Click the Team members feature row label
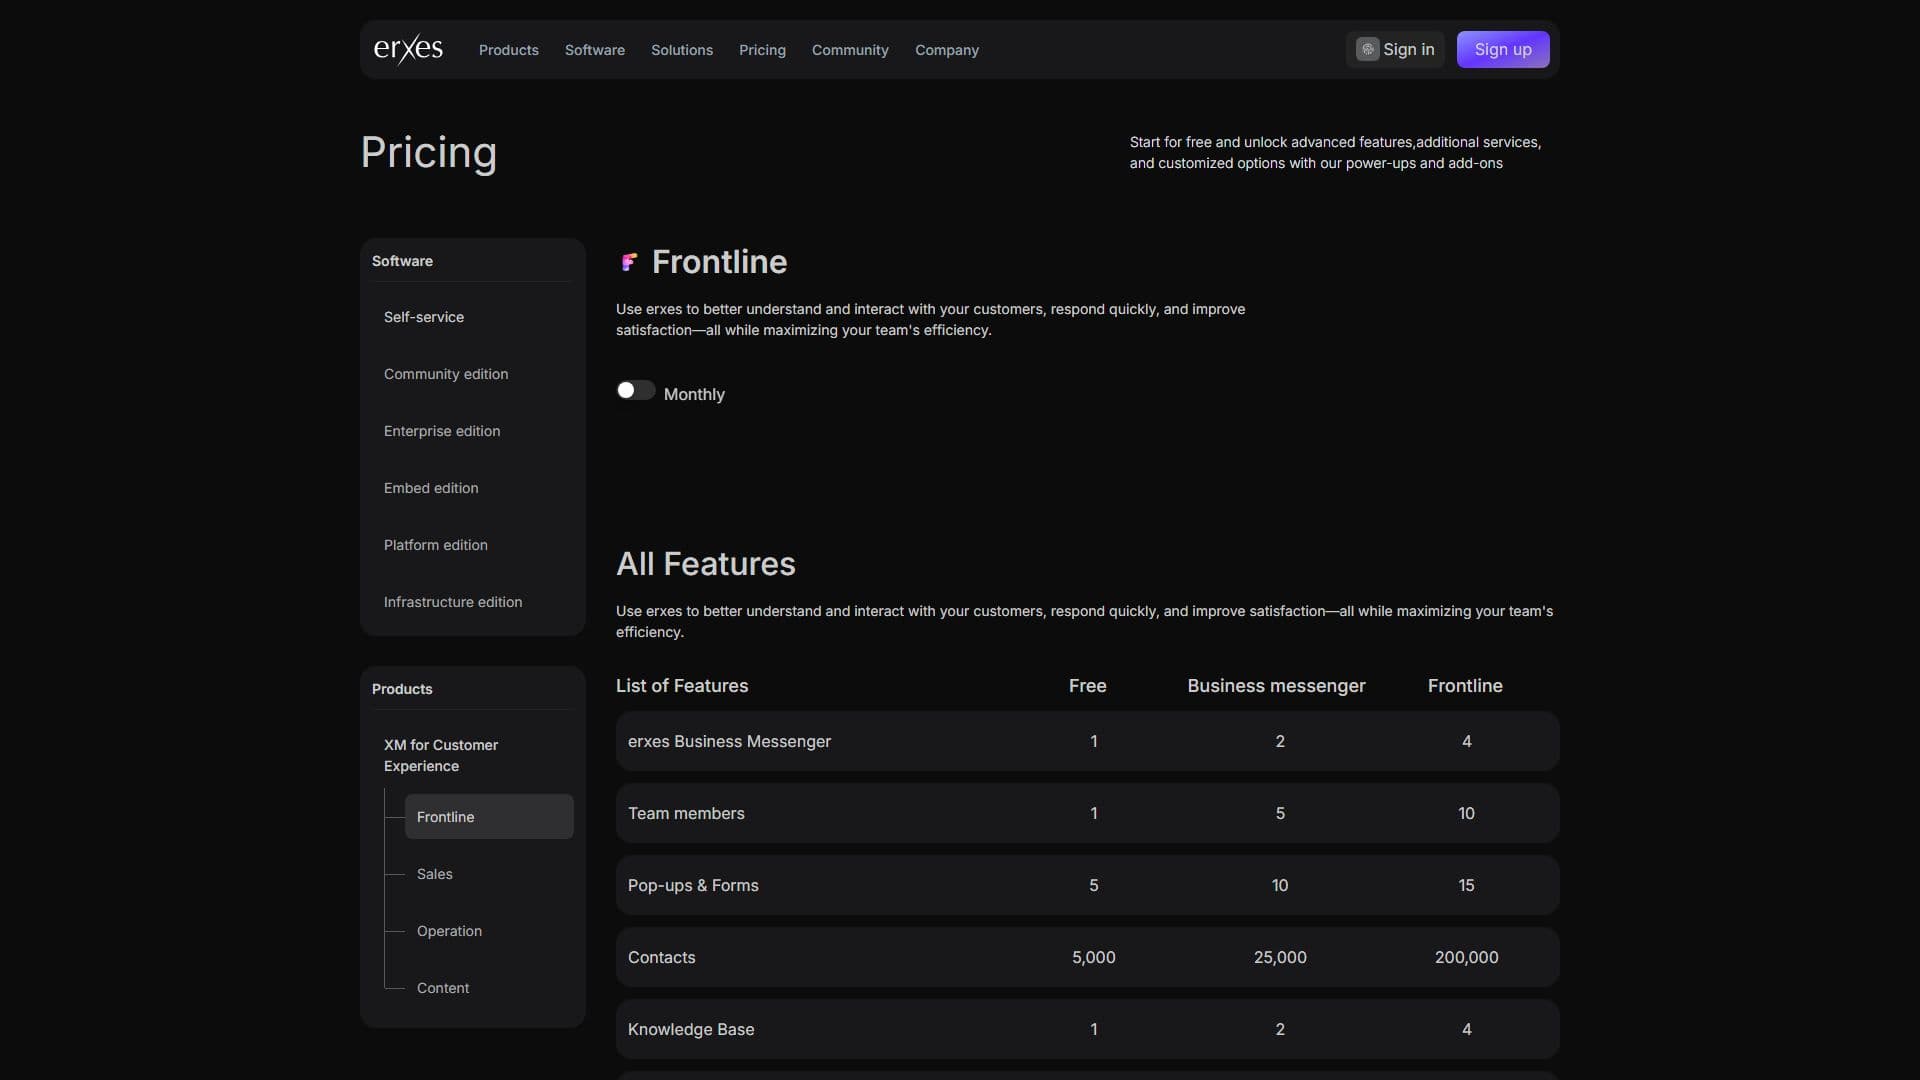The image size is (1920, 1080). [x=686, y=813]
